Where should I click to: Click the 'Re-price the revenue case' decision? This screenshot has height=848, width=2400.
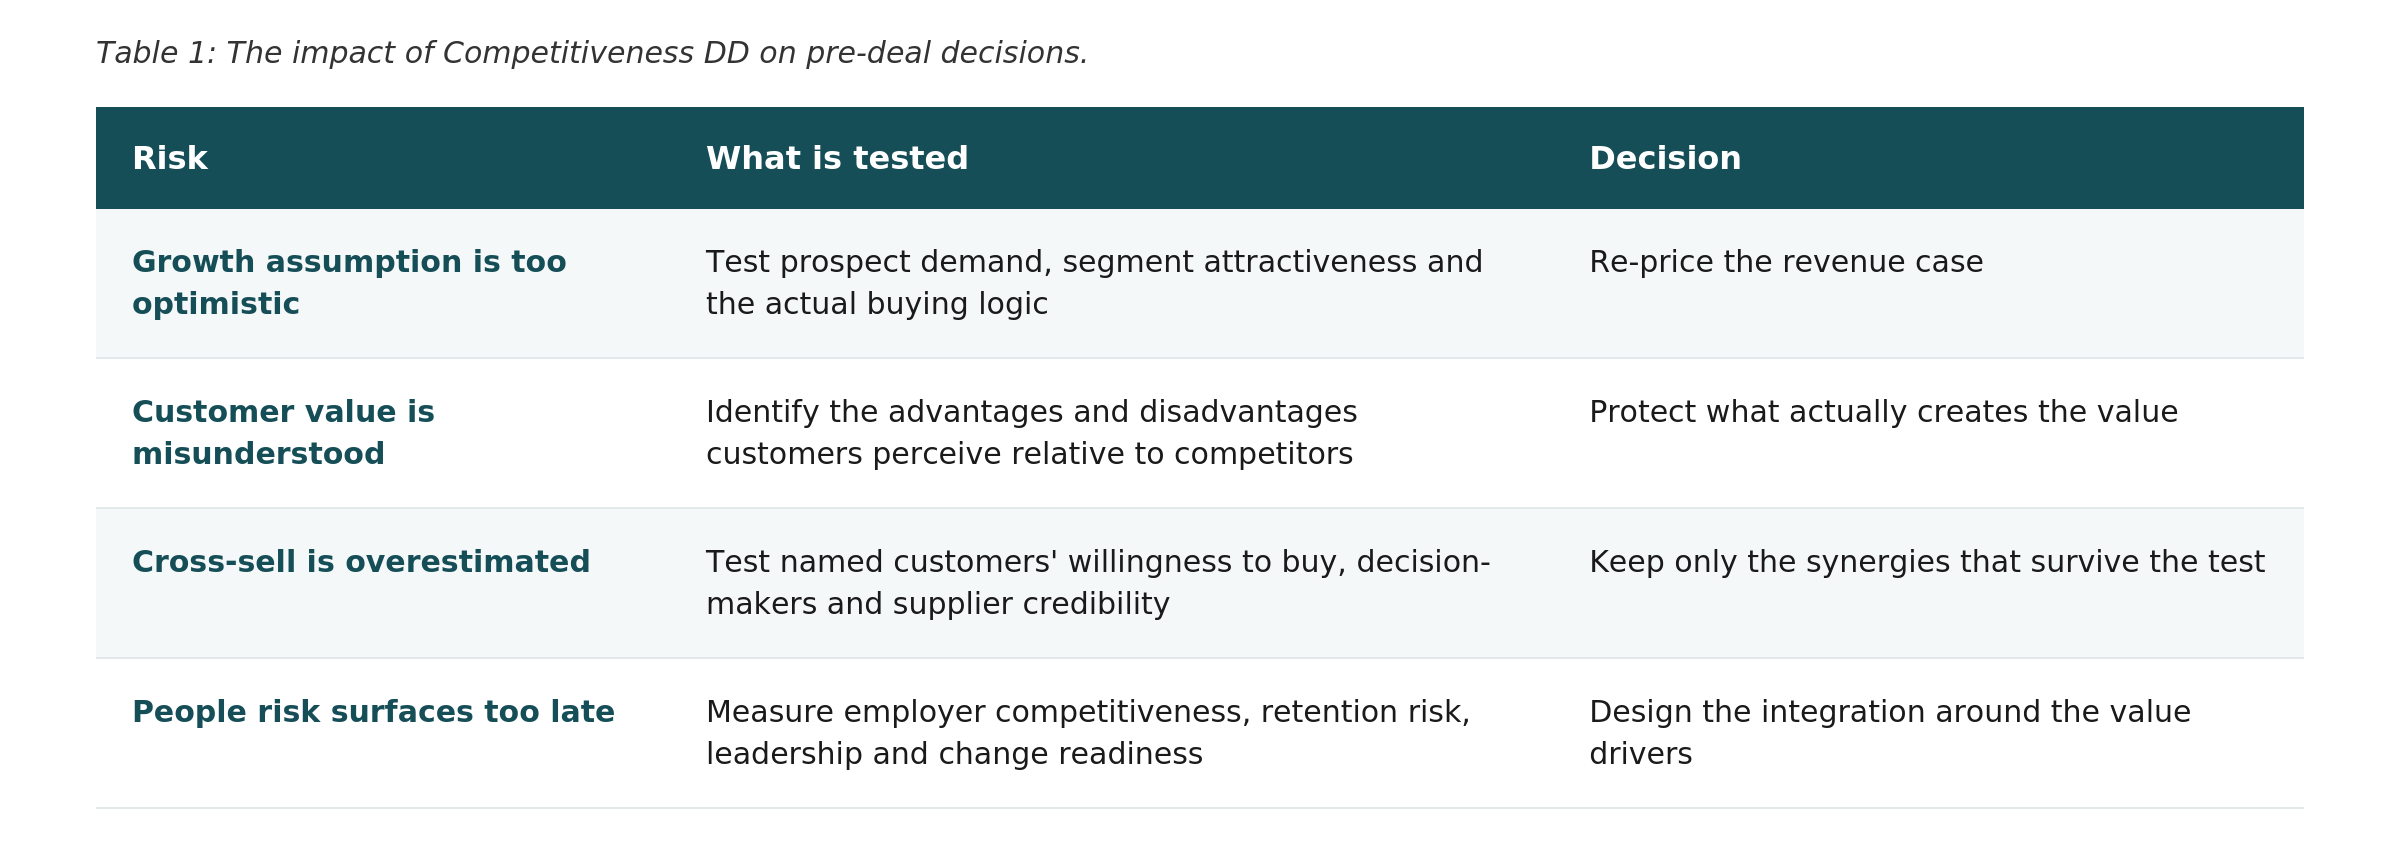click(1786, 262)
